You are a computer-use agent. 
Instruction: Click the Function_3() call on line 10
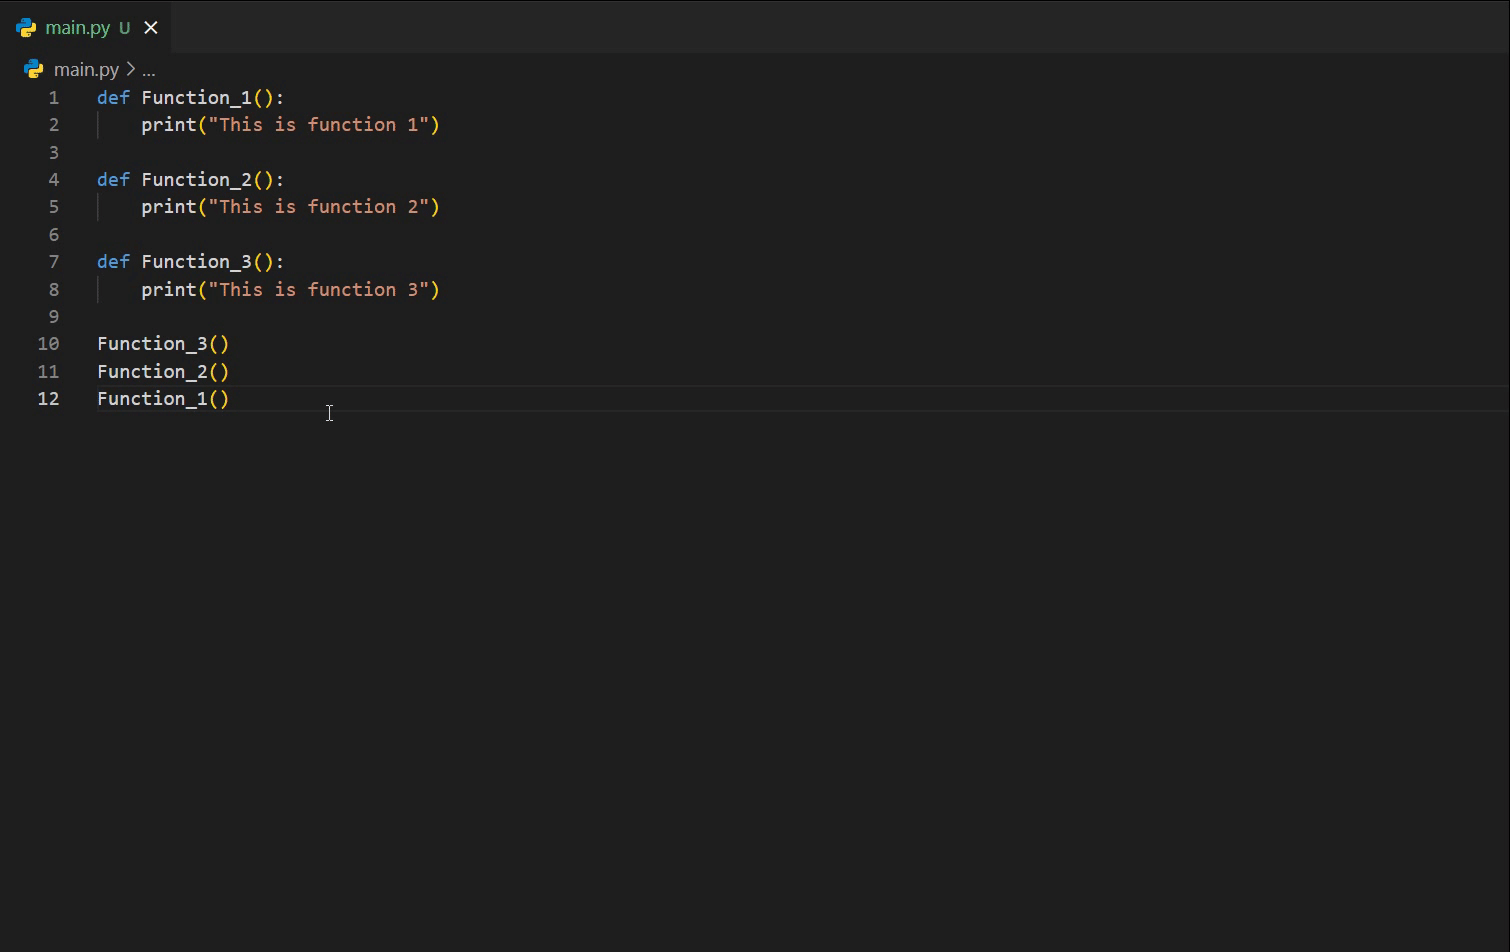click(163, 344)
